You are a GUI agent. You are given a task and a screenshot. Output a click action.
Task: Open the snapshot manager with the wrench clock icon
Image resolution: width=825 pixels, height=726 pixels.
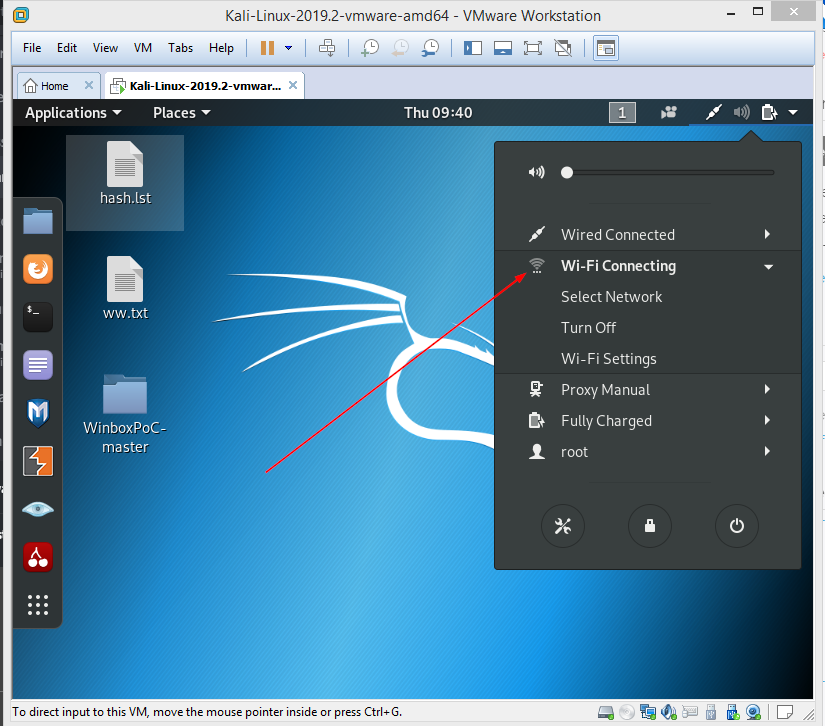pyautogui.click(x=430, y=48)
